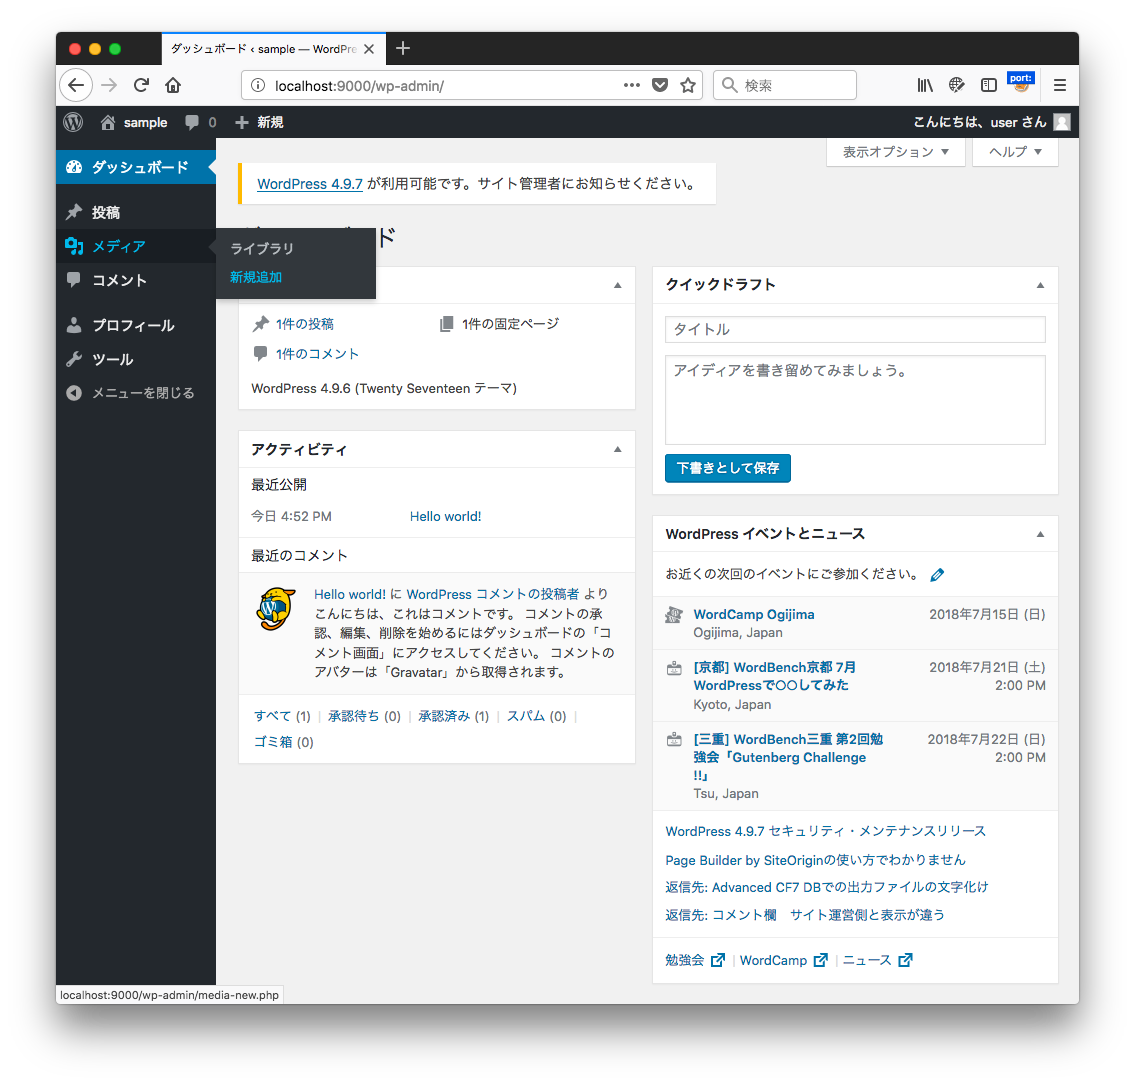The image size is (1135, 1084).
Task: Click the WordPress logo in the admin bar
Action: pyautogui.click(x=72, y=122)
